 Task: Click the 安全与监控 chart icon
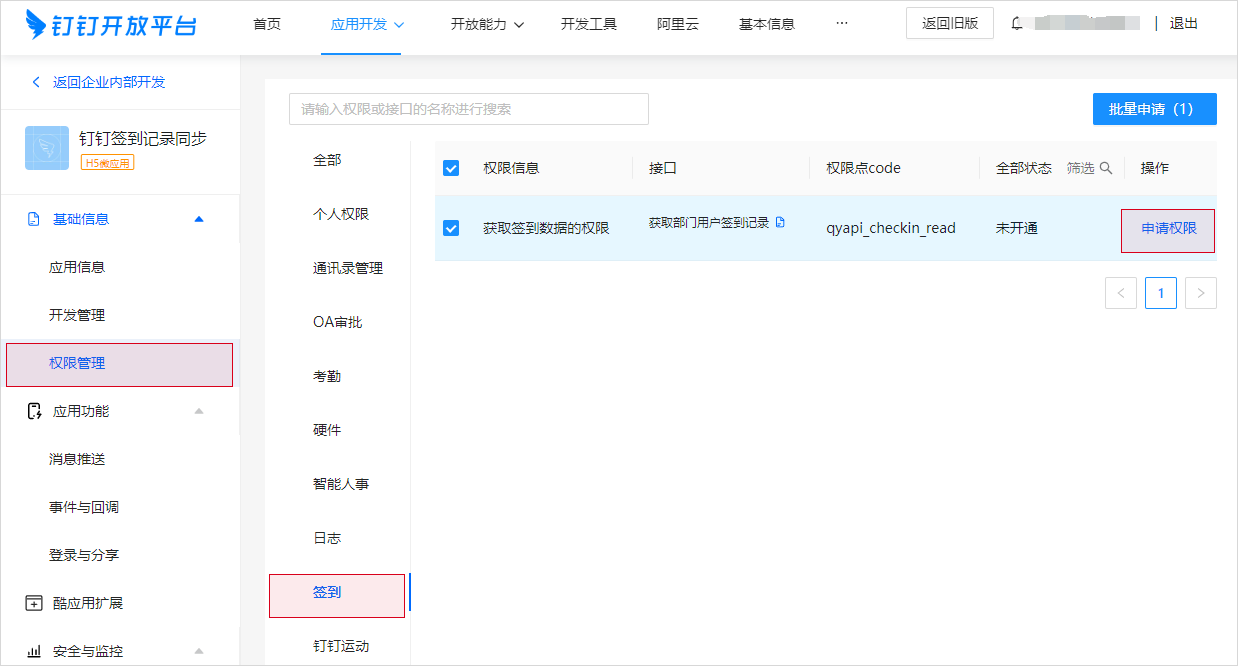click(x=34, y=651)
